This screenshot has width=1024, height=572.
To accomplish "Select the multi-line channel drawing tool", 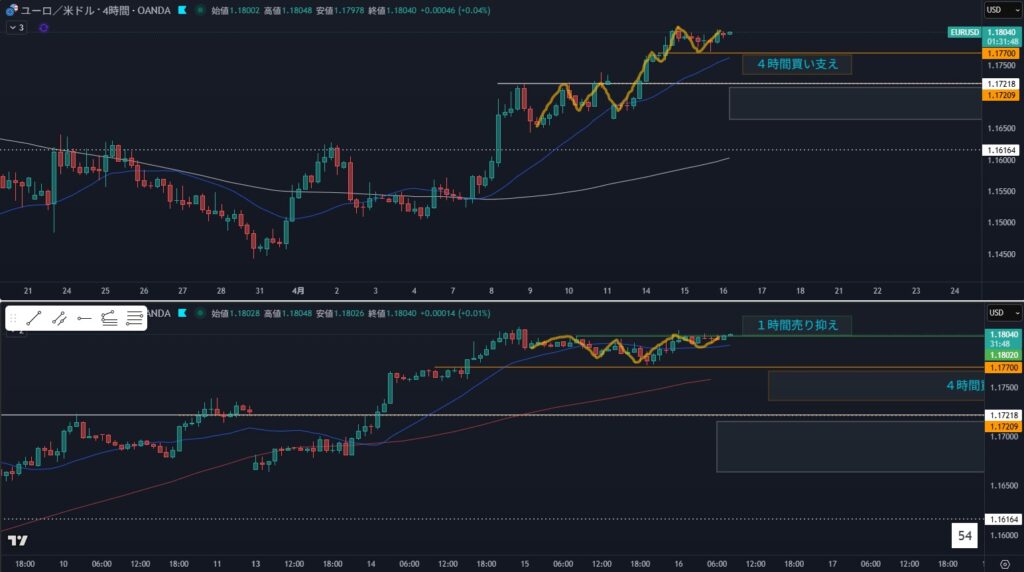I will pos(110,318).
